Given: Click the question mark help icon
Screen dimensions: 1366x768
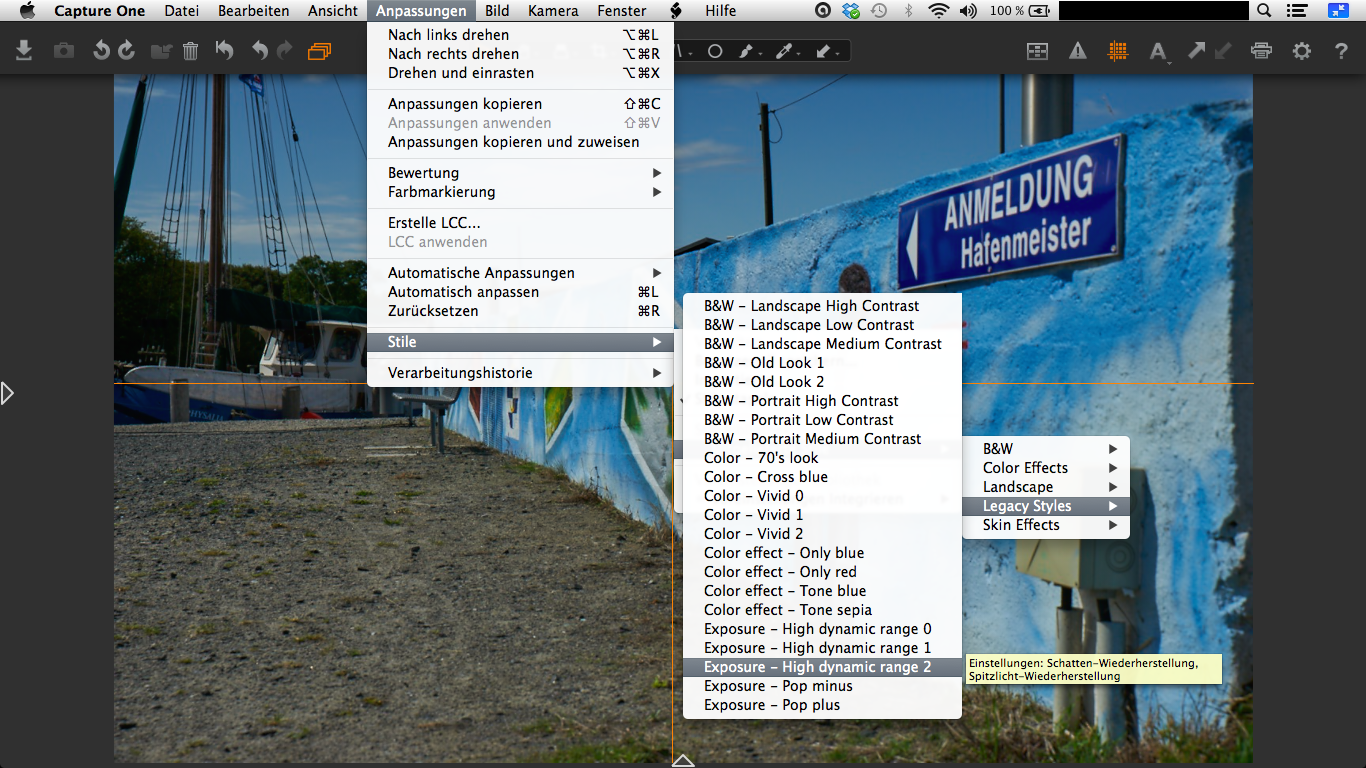Looking at the screenshot, I should pos(1342,51).
